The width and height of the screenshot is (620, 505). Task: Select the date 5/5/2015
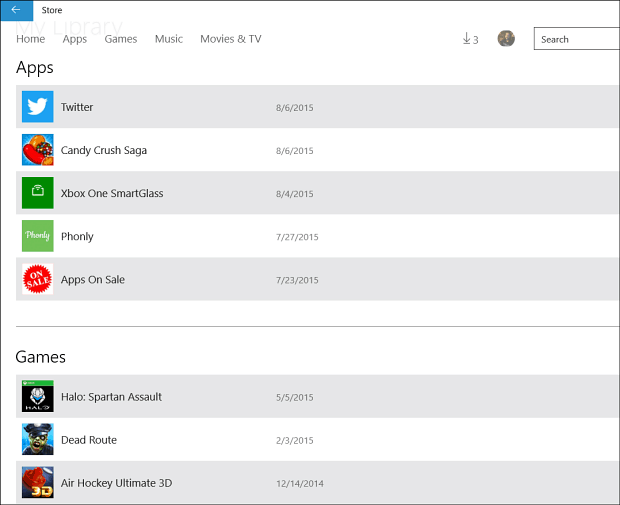pos(295,397)
